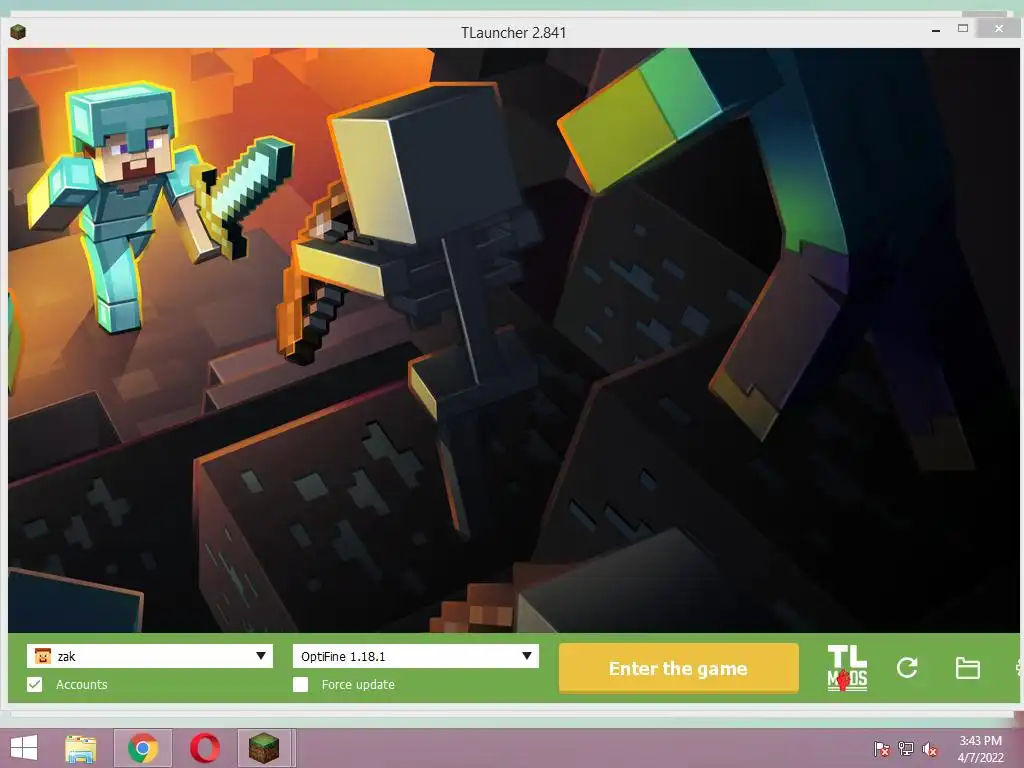Screen dimensions: 1024x768
Task: Click the Force update label text
Action: click(x=358, y=684)
